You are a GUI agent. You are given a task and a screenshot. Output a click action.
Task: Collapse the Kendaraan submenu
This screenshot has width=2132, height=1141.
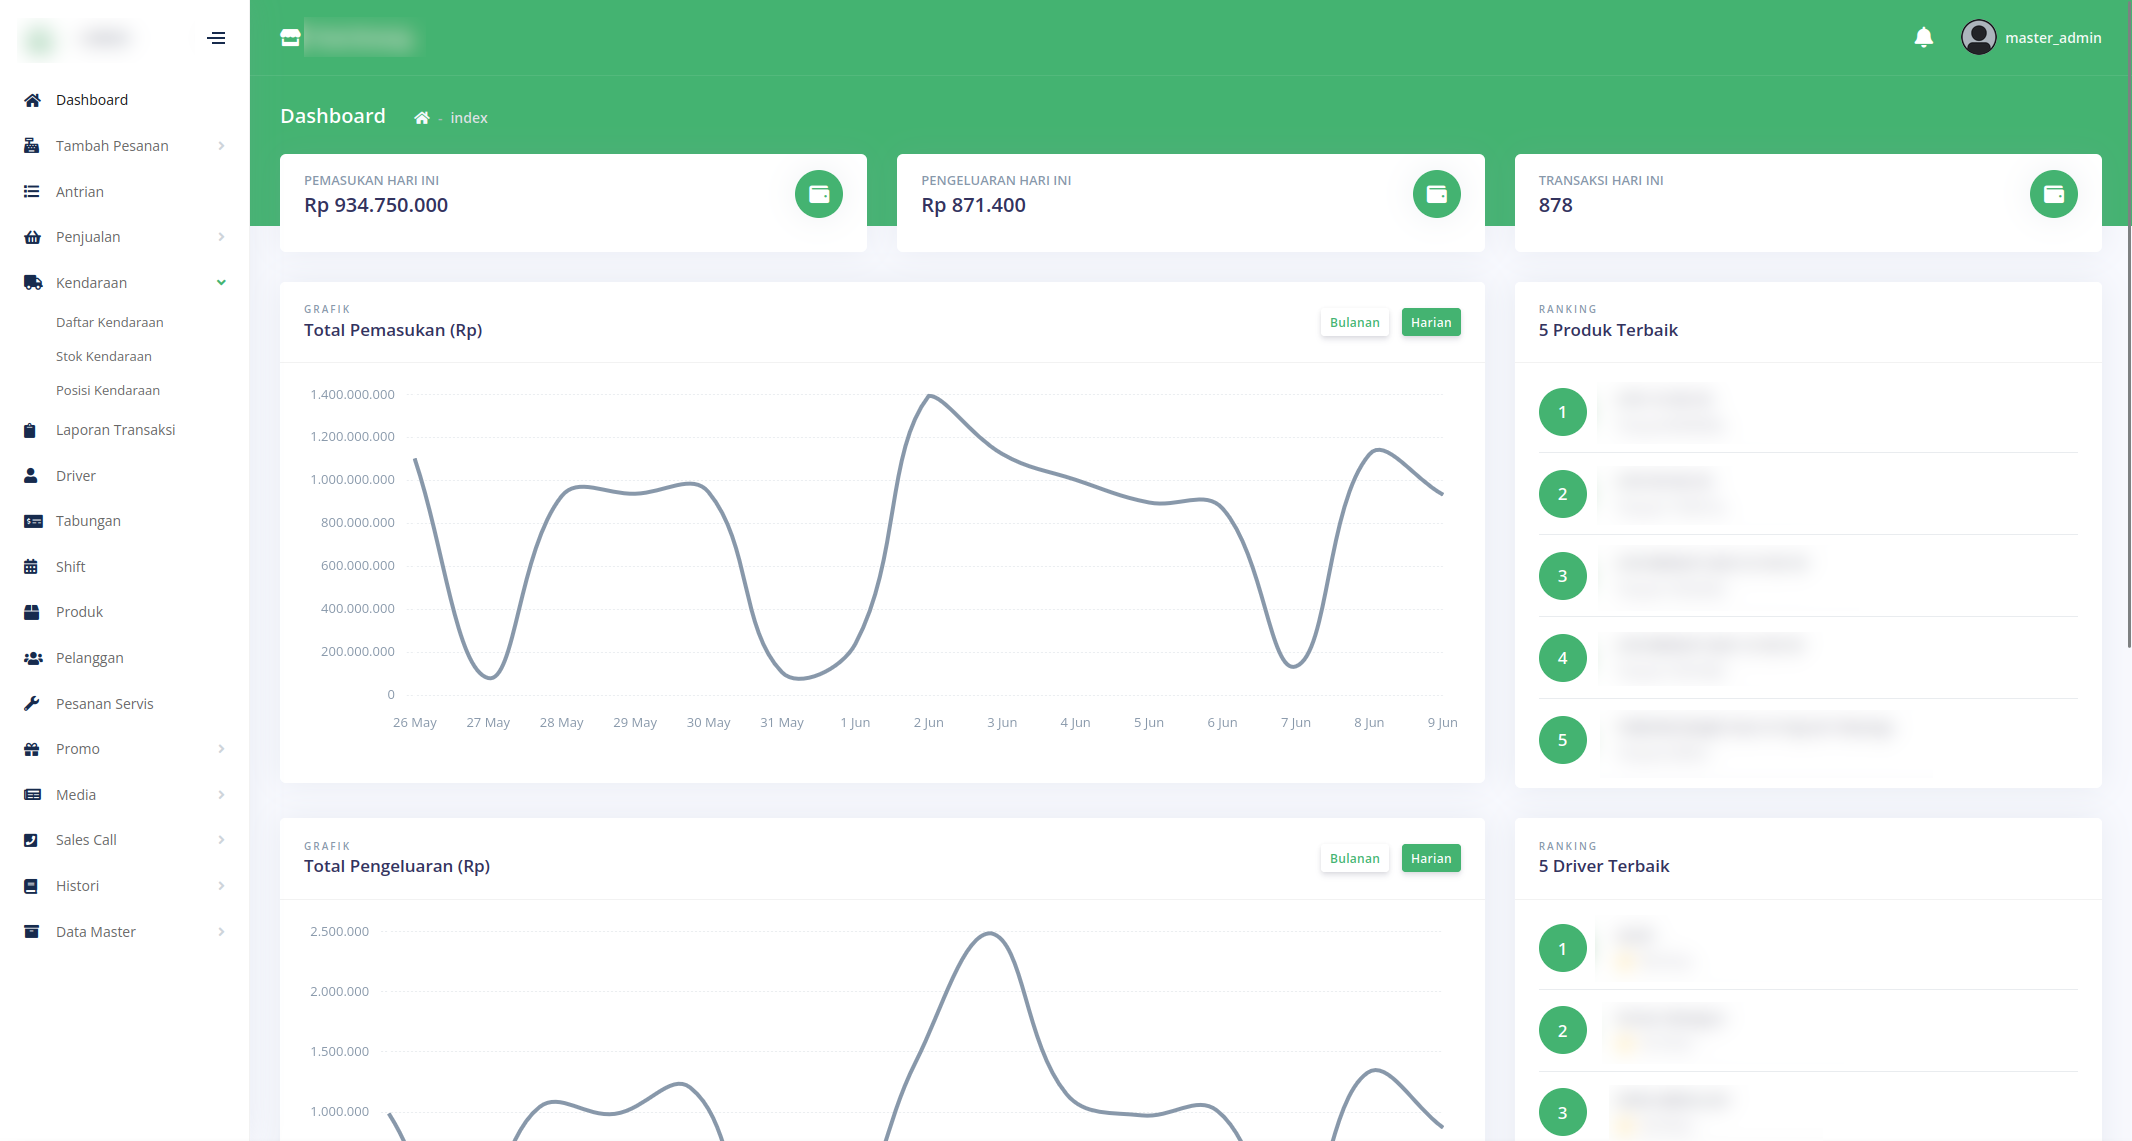point(125,283)
